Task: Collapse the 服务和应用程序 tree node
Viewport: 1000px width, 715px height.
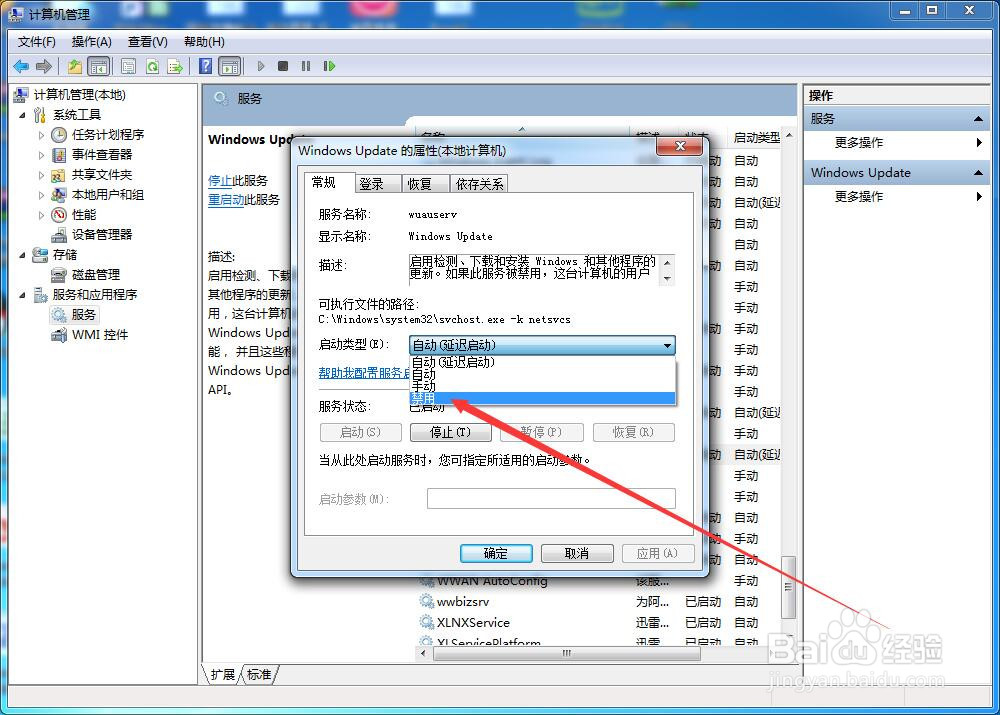Action: pyautogui.click(x=22, y=295)
